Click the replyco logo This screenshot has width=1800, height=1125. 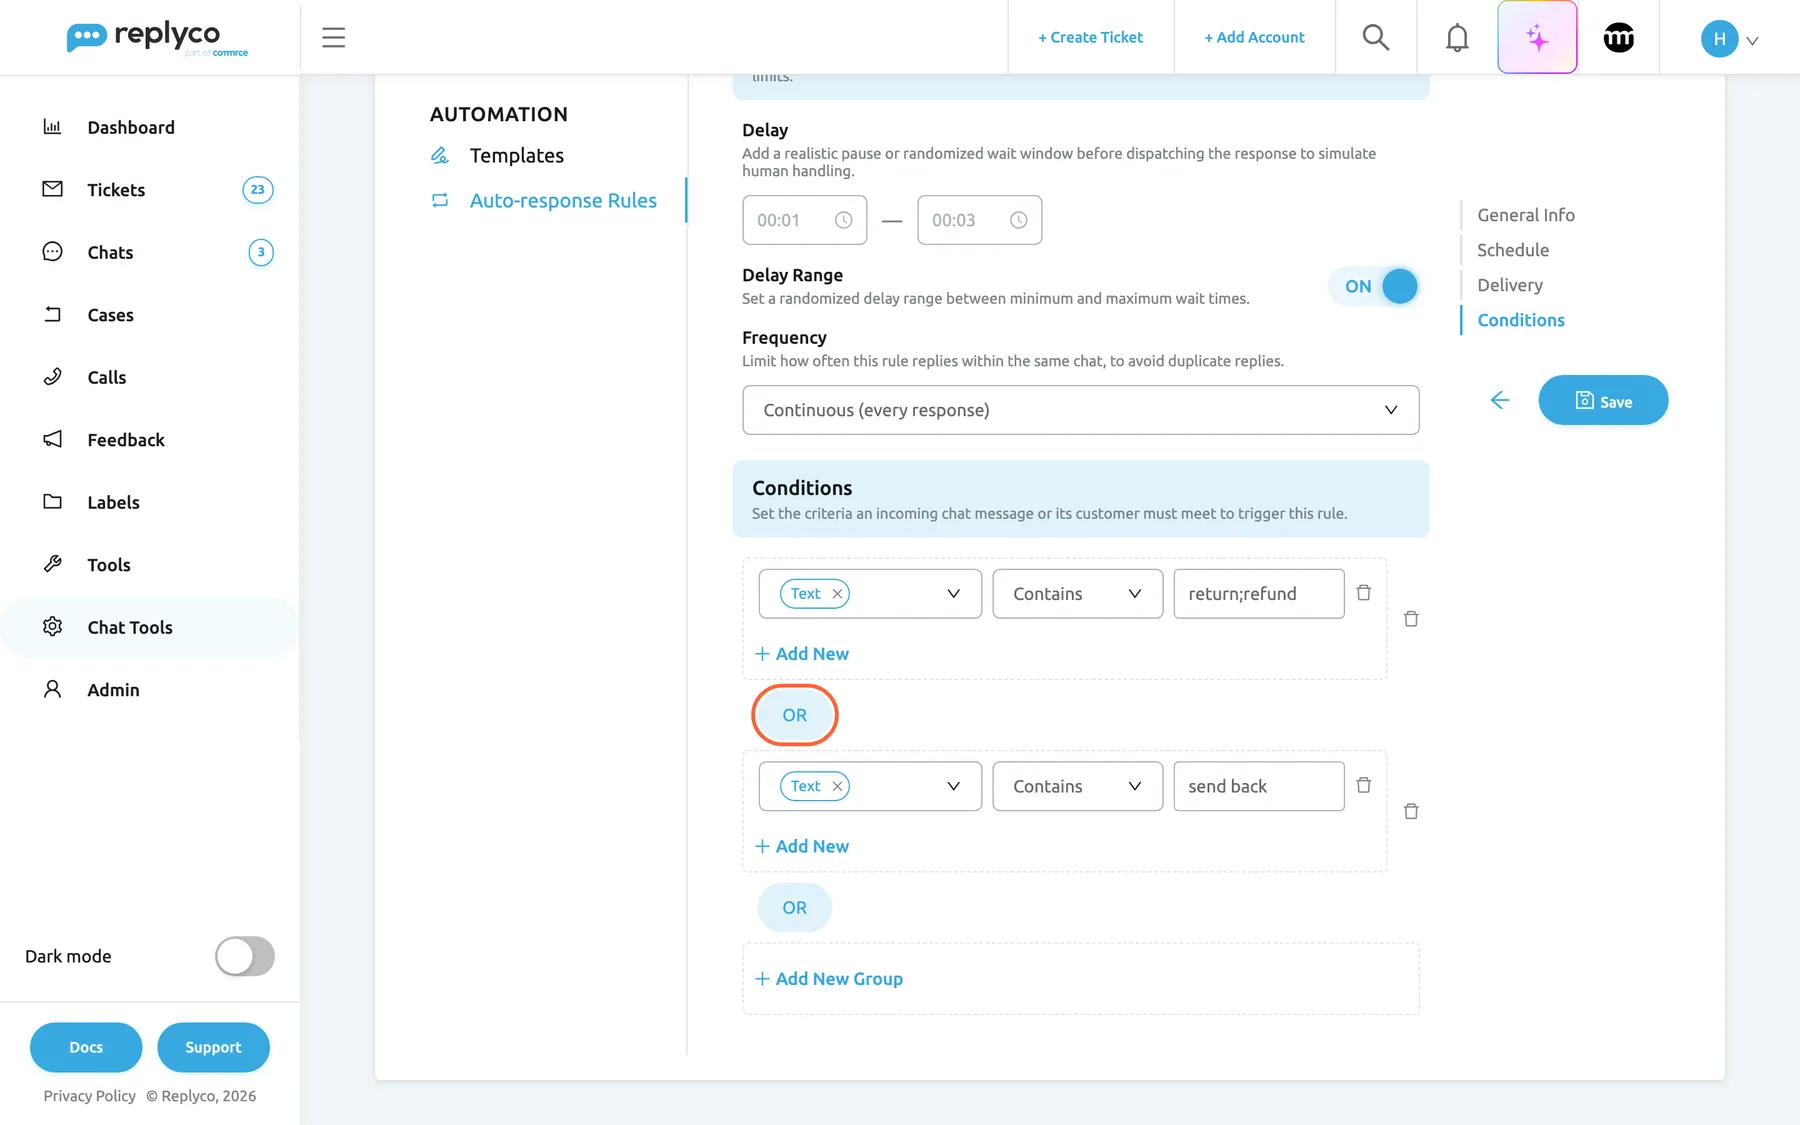[x=157, y=38]
